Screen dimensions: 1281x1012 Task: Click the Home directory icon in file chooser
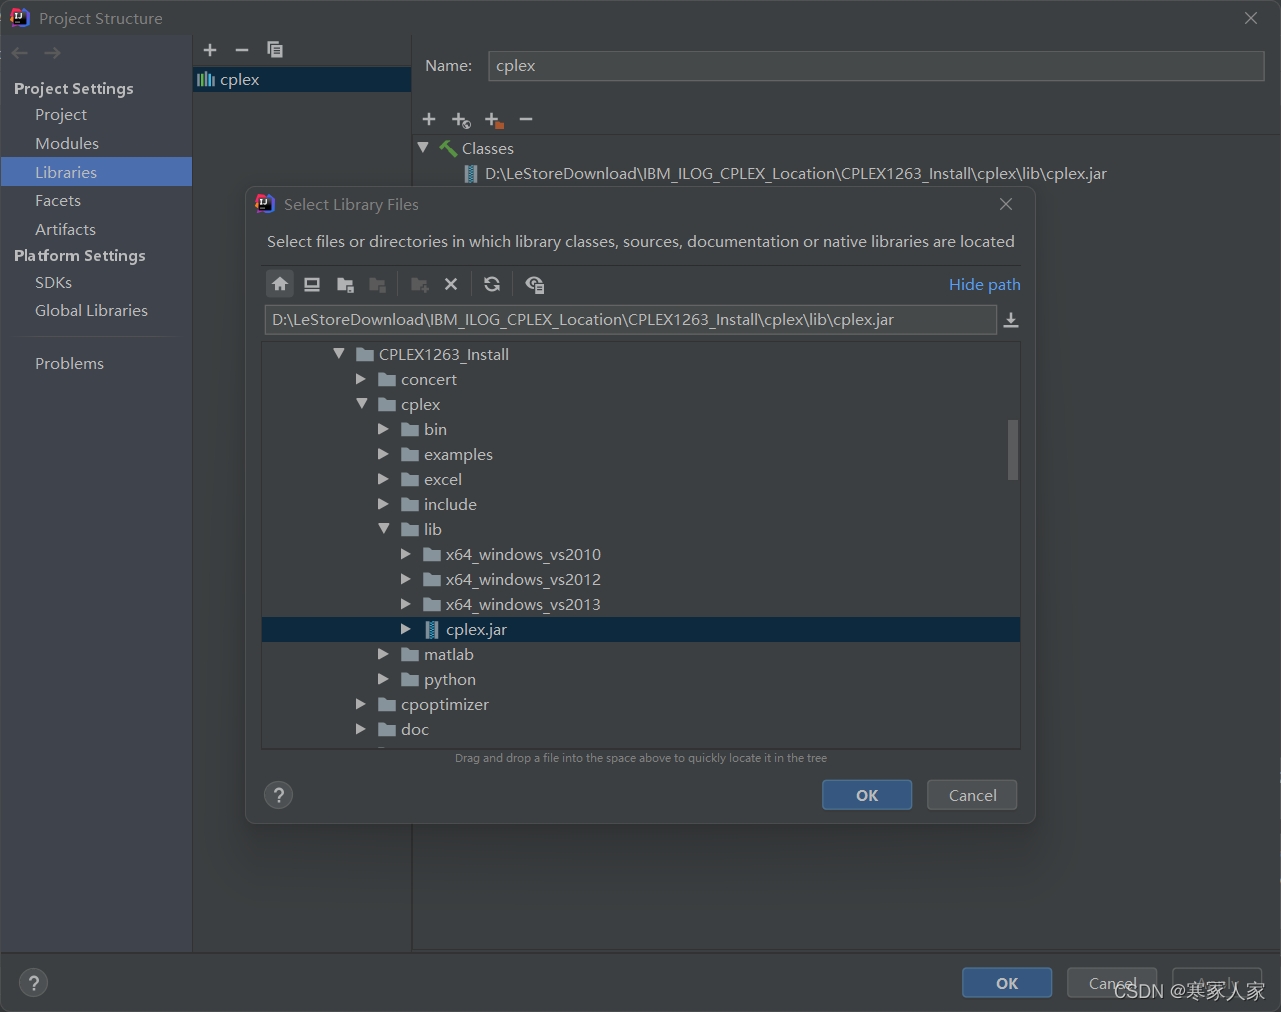(x=280, y=284)
